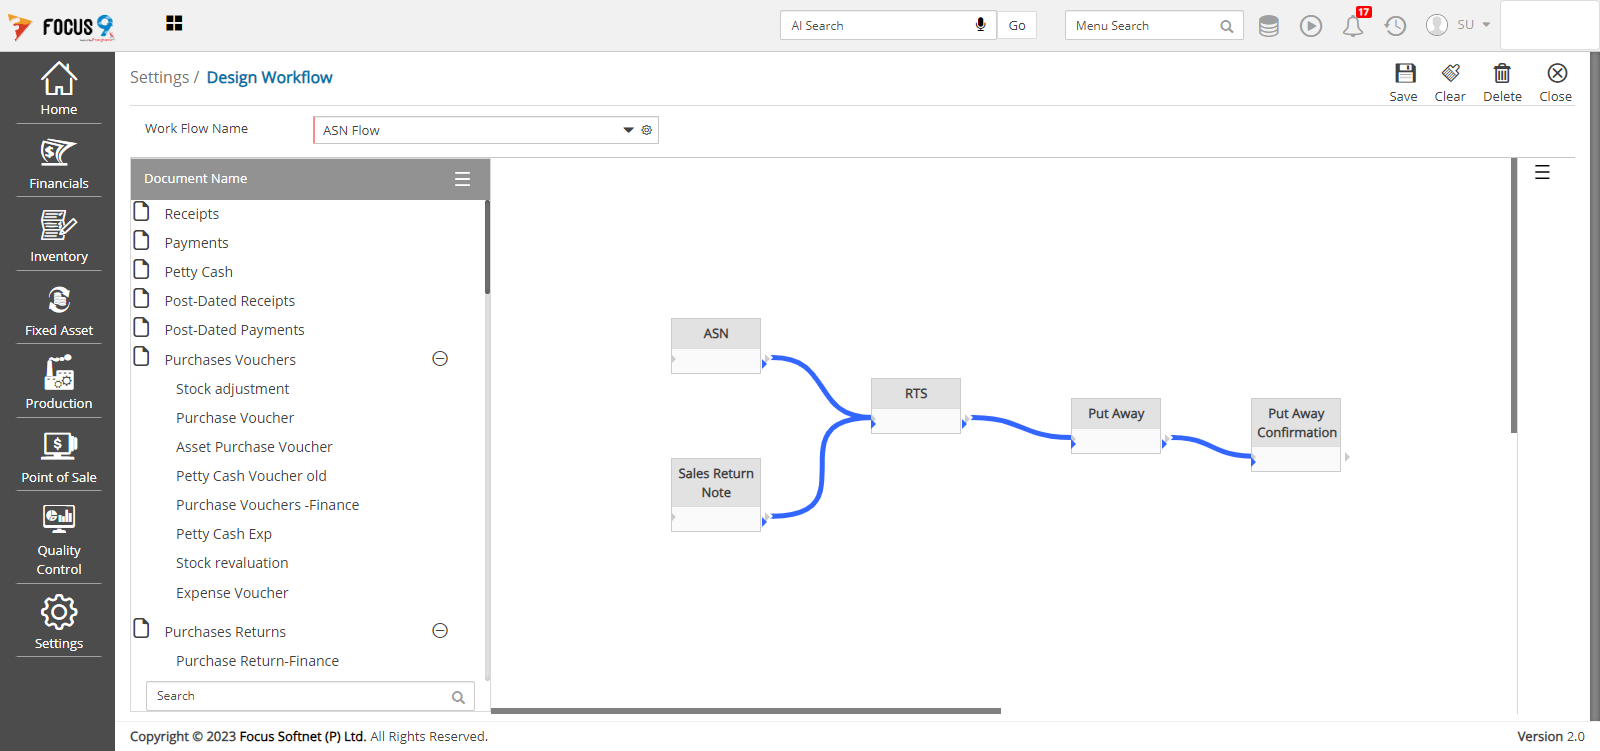Open the apps grid icon
Screen dimensions: 1600x751
174,23
